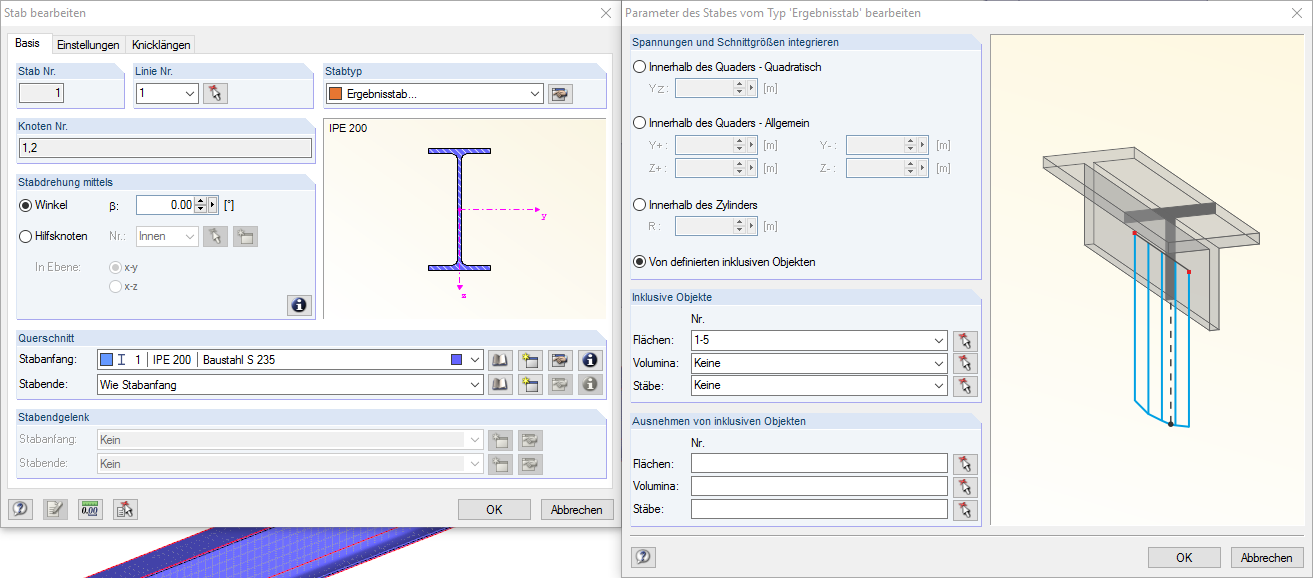Image resolution: width=1313 pixels, height=578 pixels.
Task: Click the cross-section info button under Hilfsknoten
Action: [298, 305]
